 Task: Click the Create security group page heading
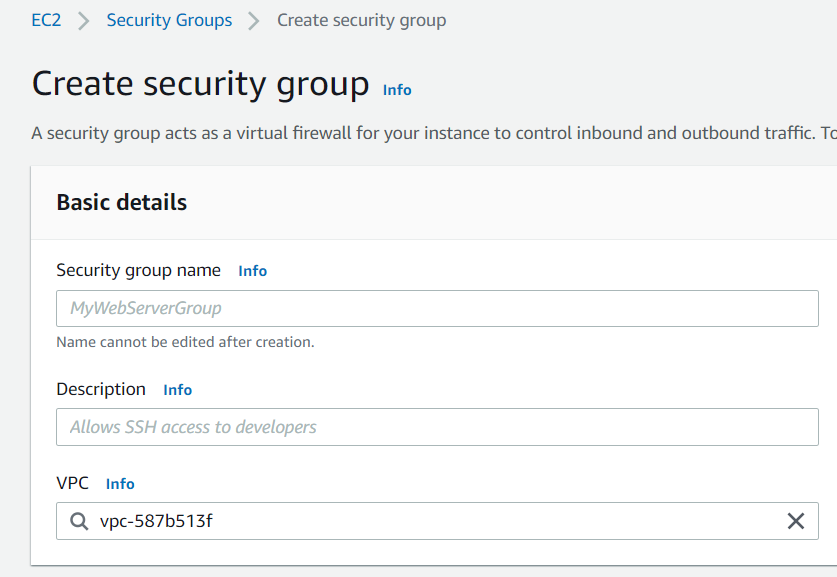200,84
